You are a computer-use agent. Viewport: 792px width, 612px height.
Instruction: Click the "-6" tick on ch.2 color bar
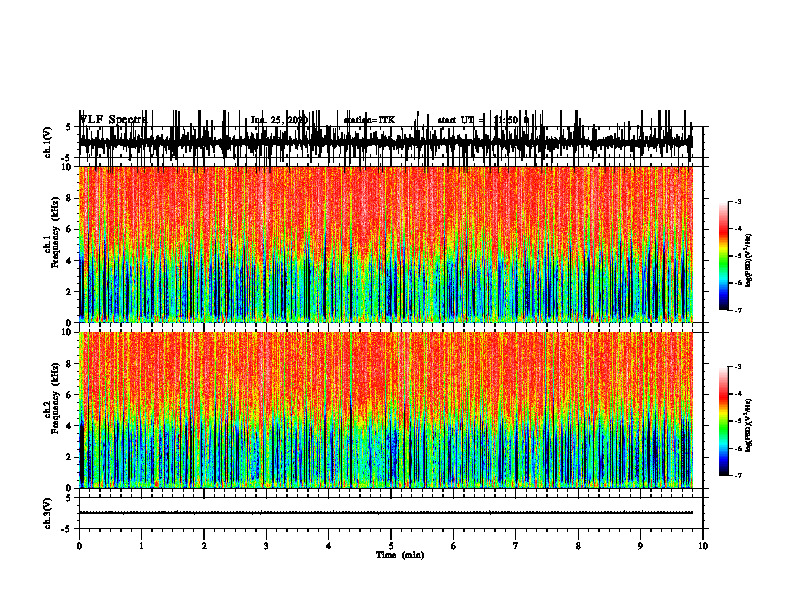(x=737, y=448)
